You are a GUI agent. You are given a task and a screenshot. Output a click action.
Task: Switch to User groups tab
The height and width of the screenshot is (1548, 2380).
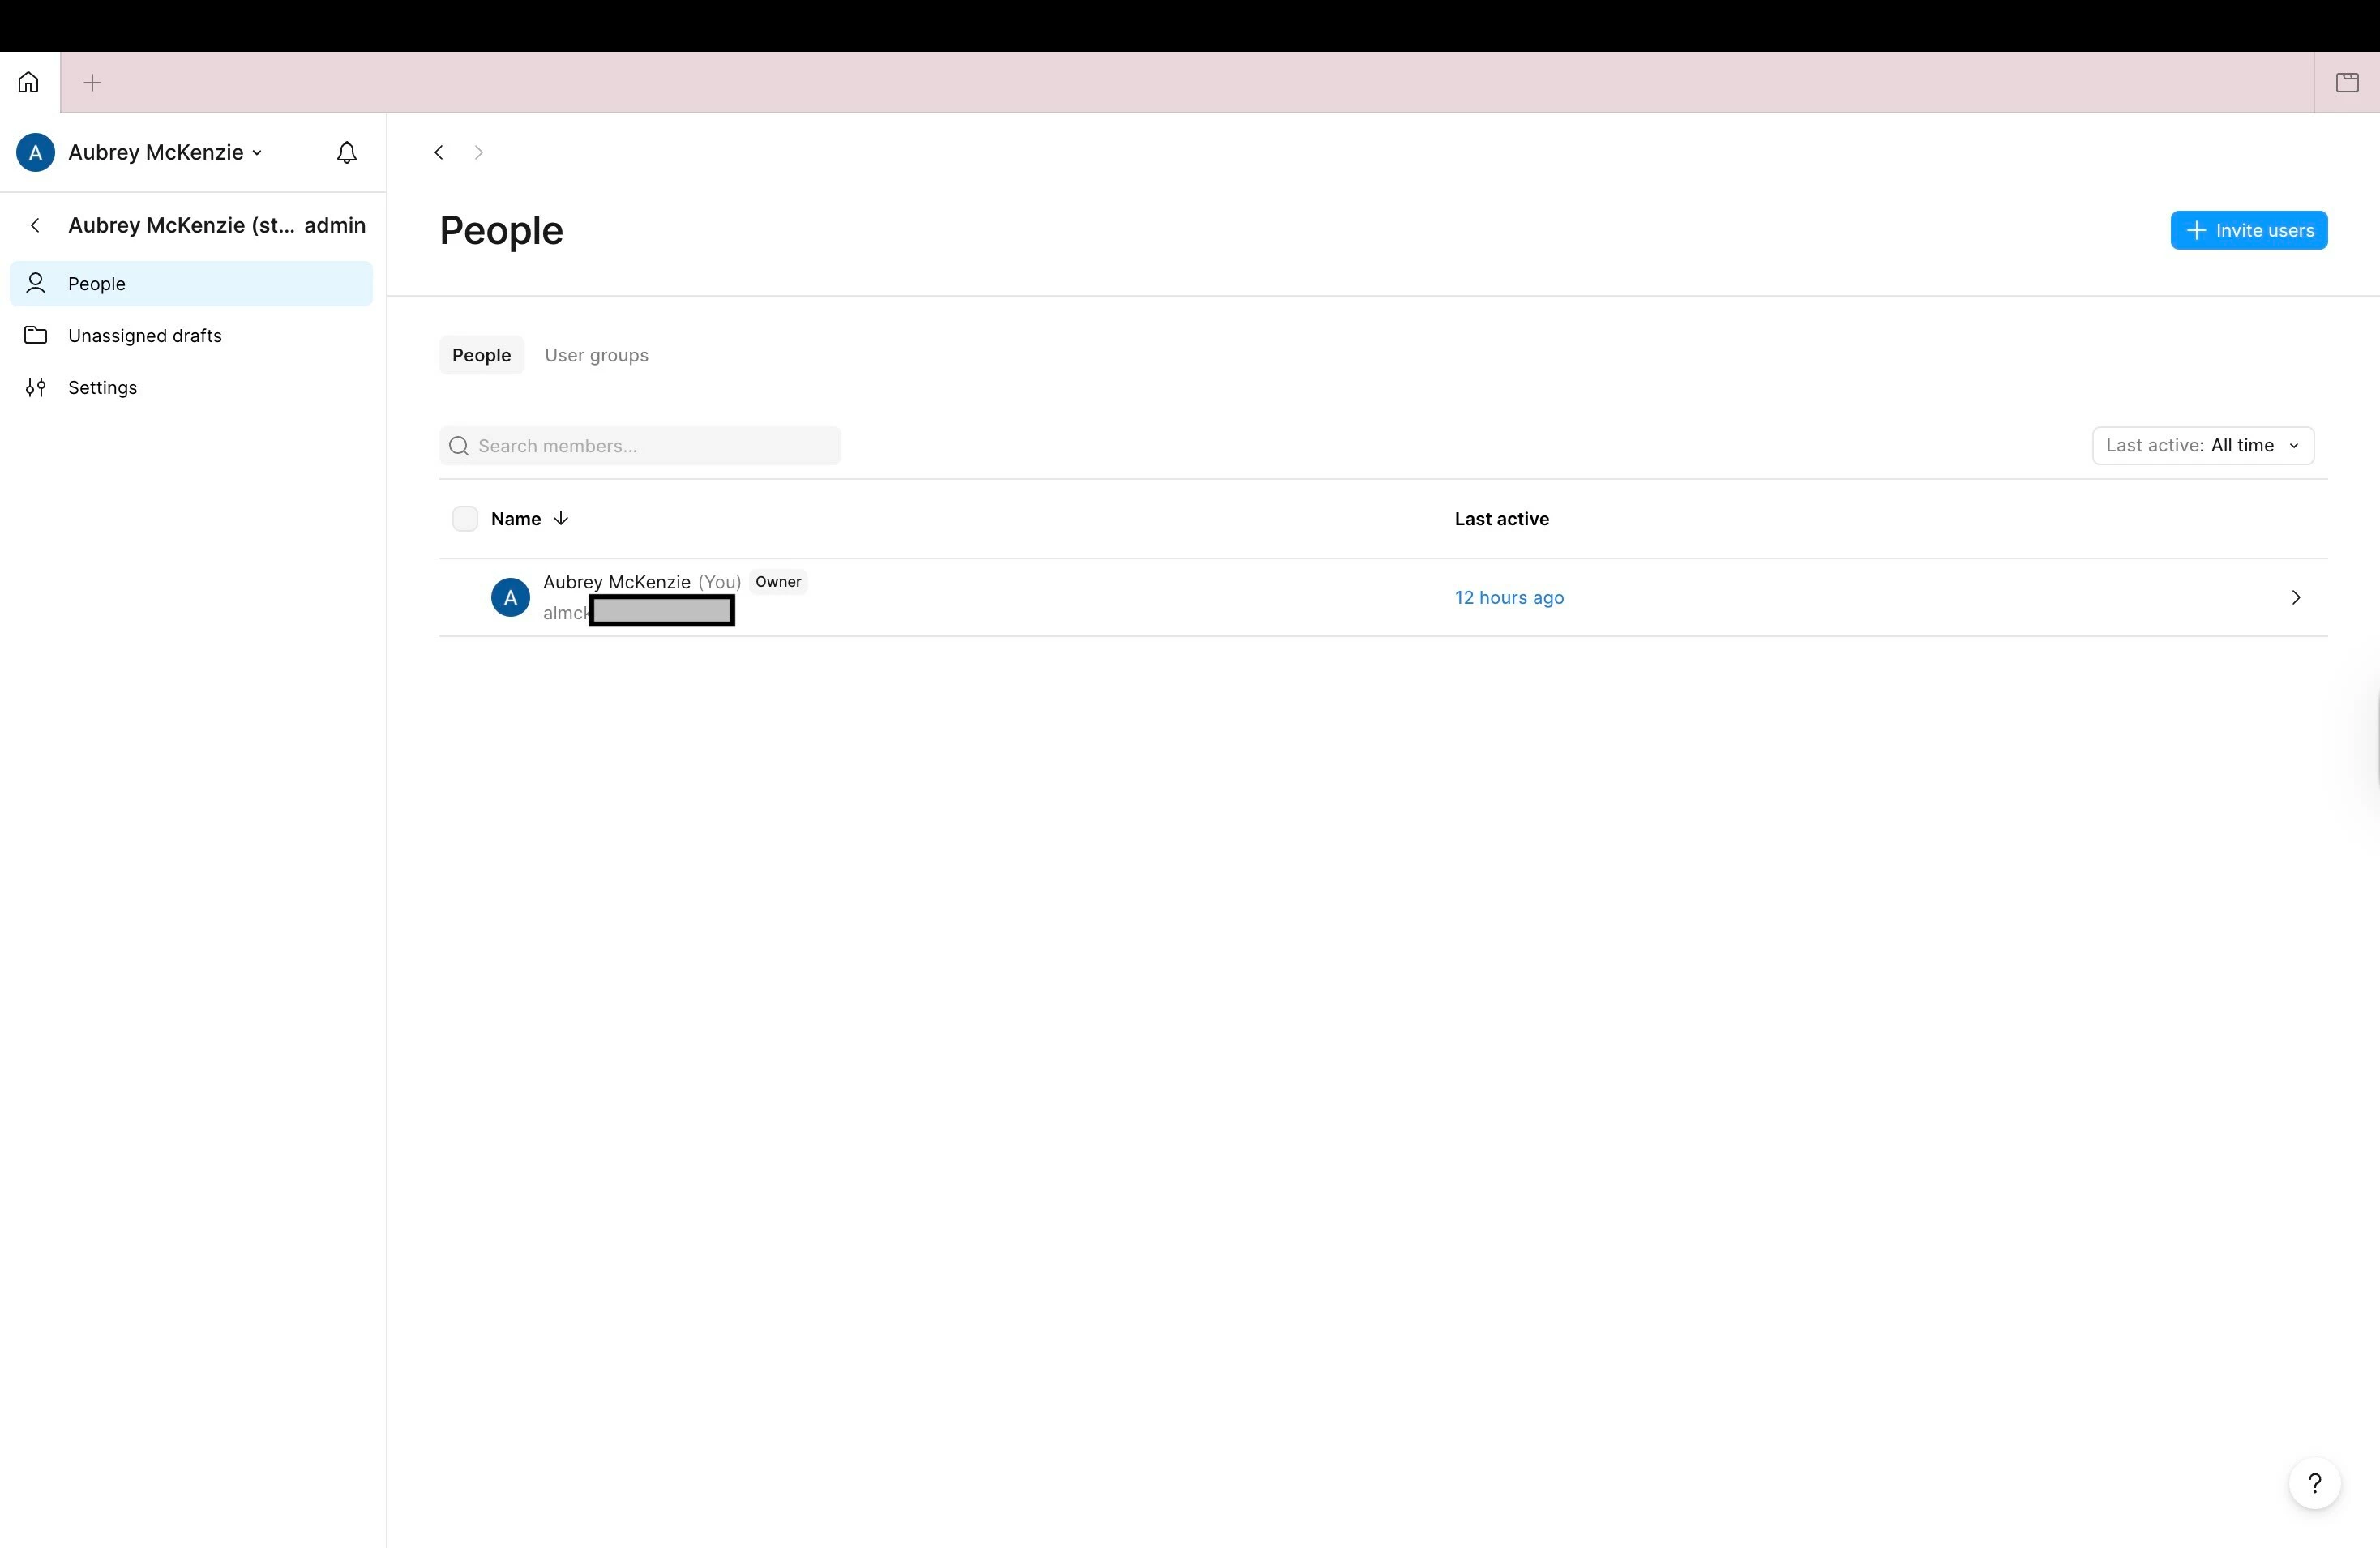[x=596, y=356]
